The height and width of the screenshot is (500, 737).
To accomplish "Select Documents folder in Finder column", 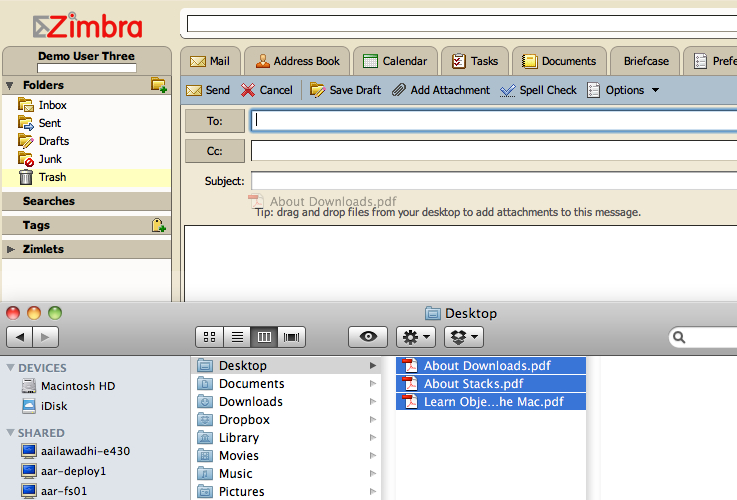I will 286,383.
